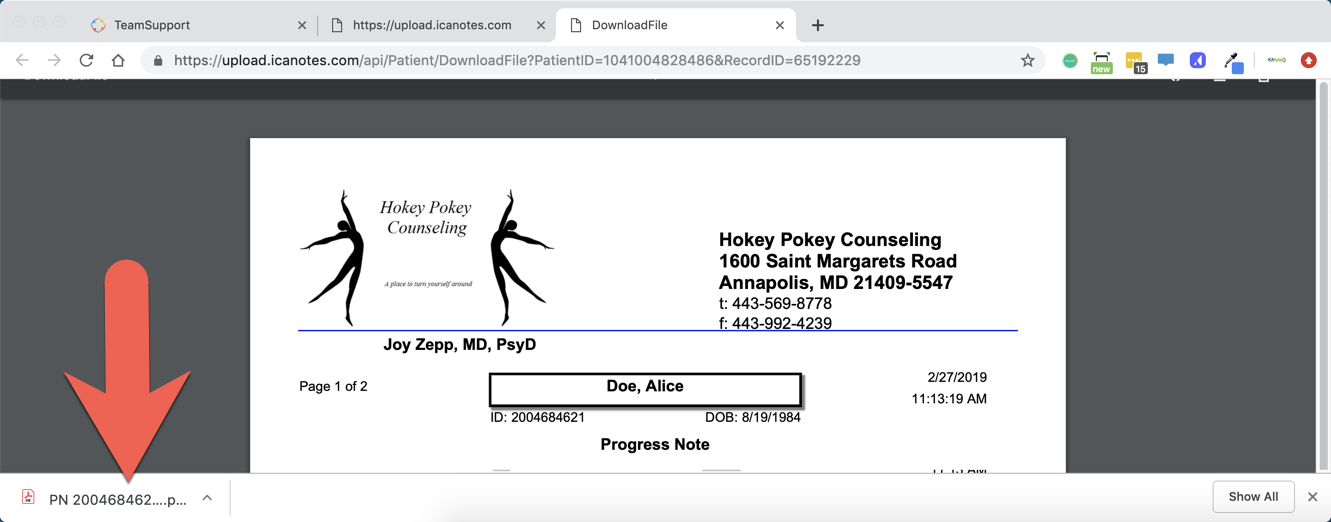Expand the downloaded PN file options chevron
The image size is (1331, 522).
click(x=207, y=498)
